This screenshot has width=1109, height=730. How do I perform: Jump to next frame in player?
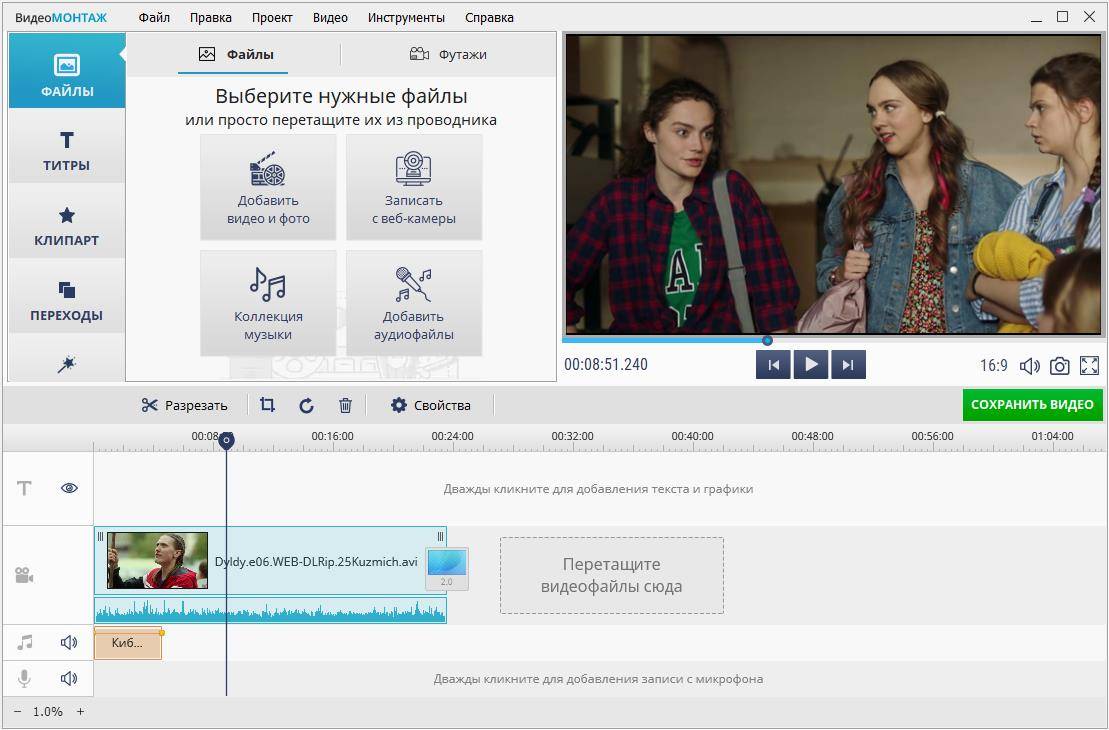tap(848, 365)
